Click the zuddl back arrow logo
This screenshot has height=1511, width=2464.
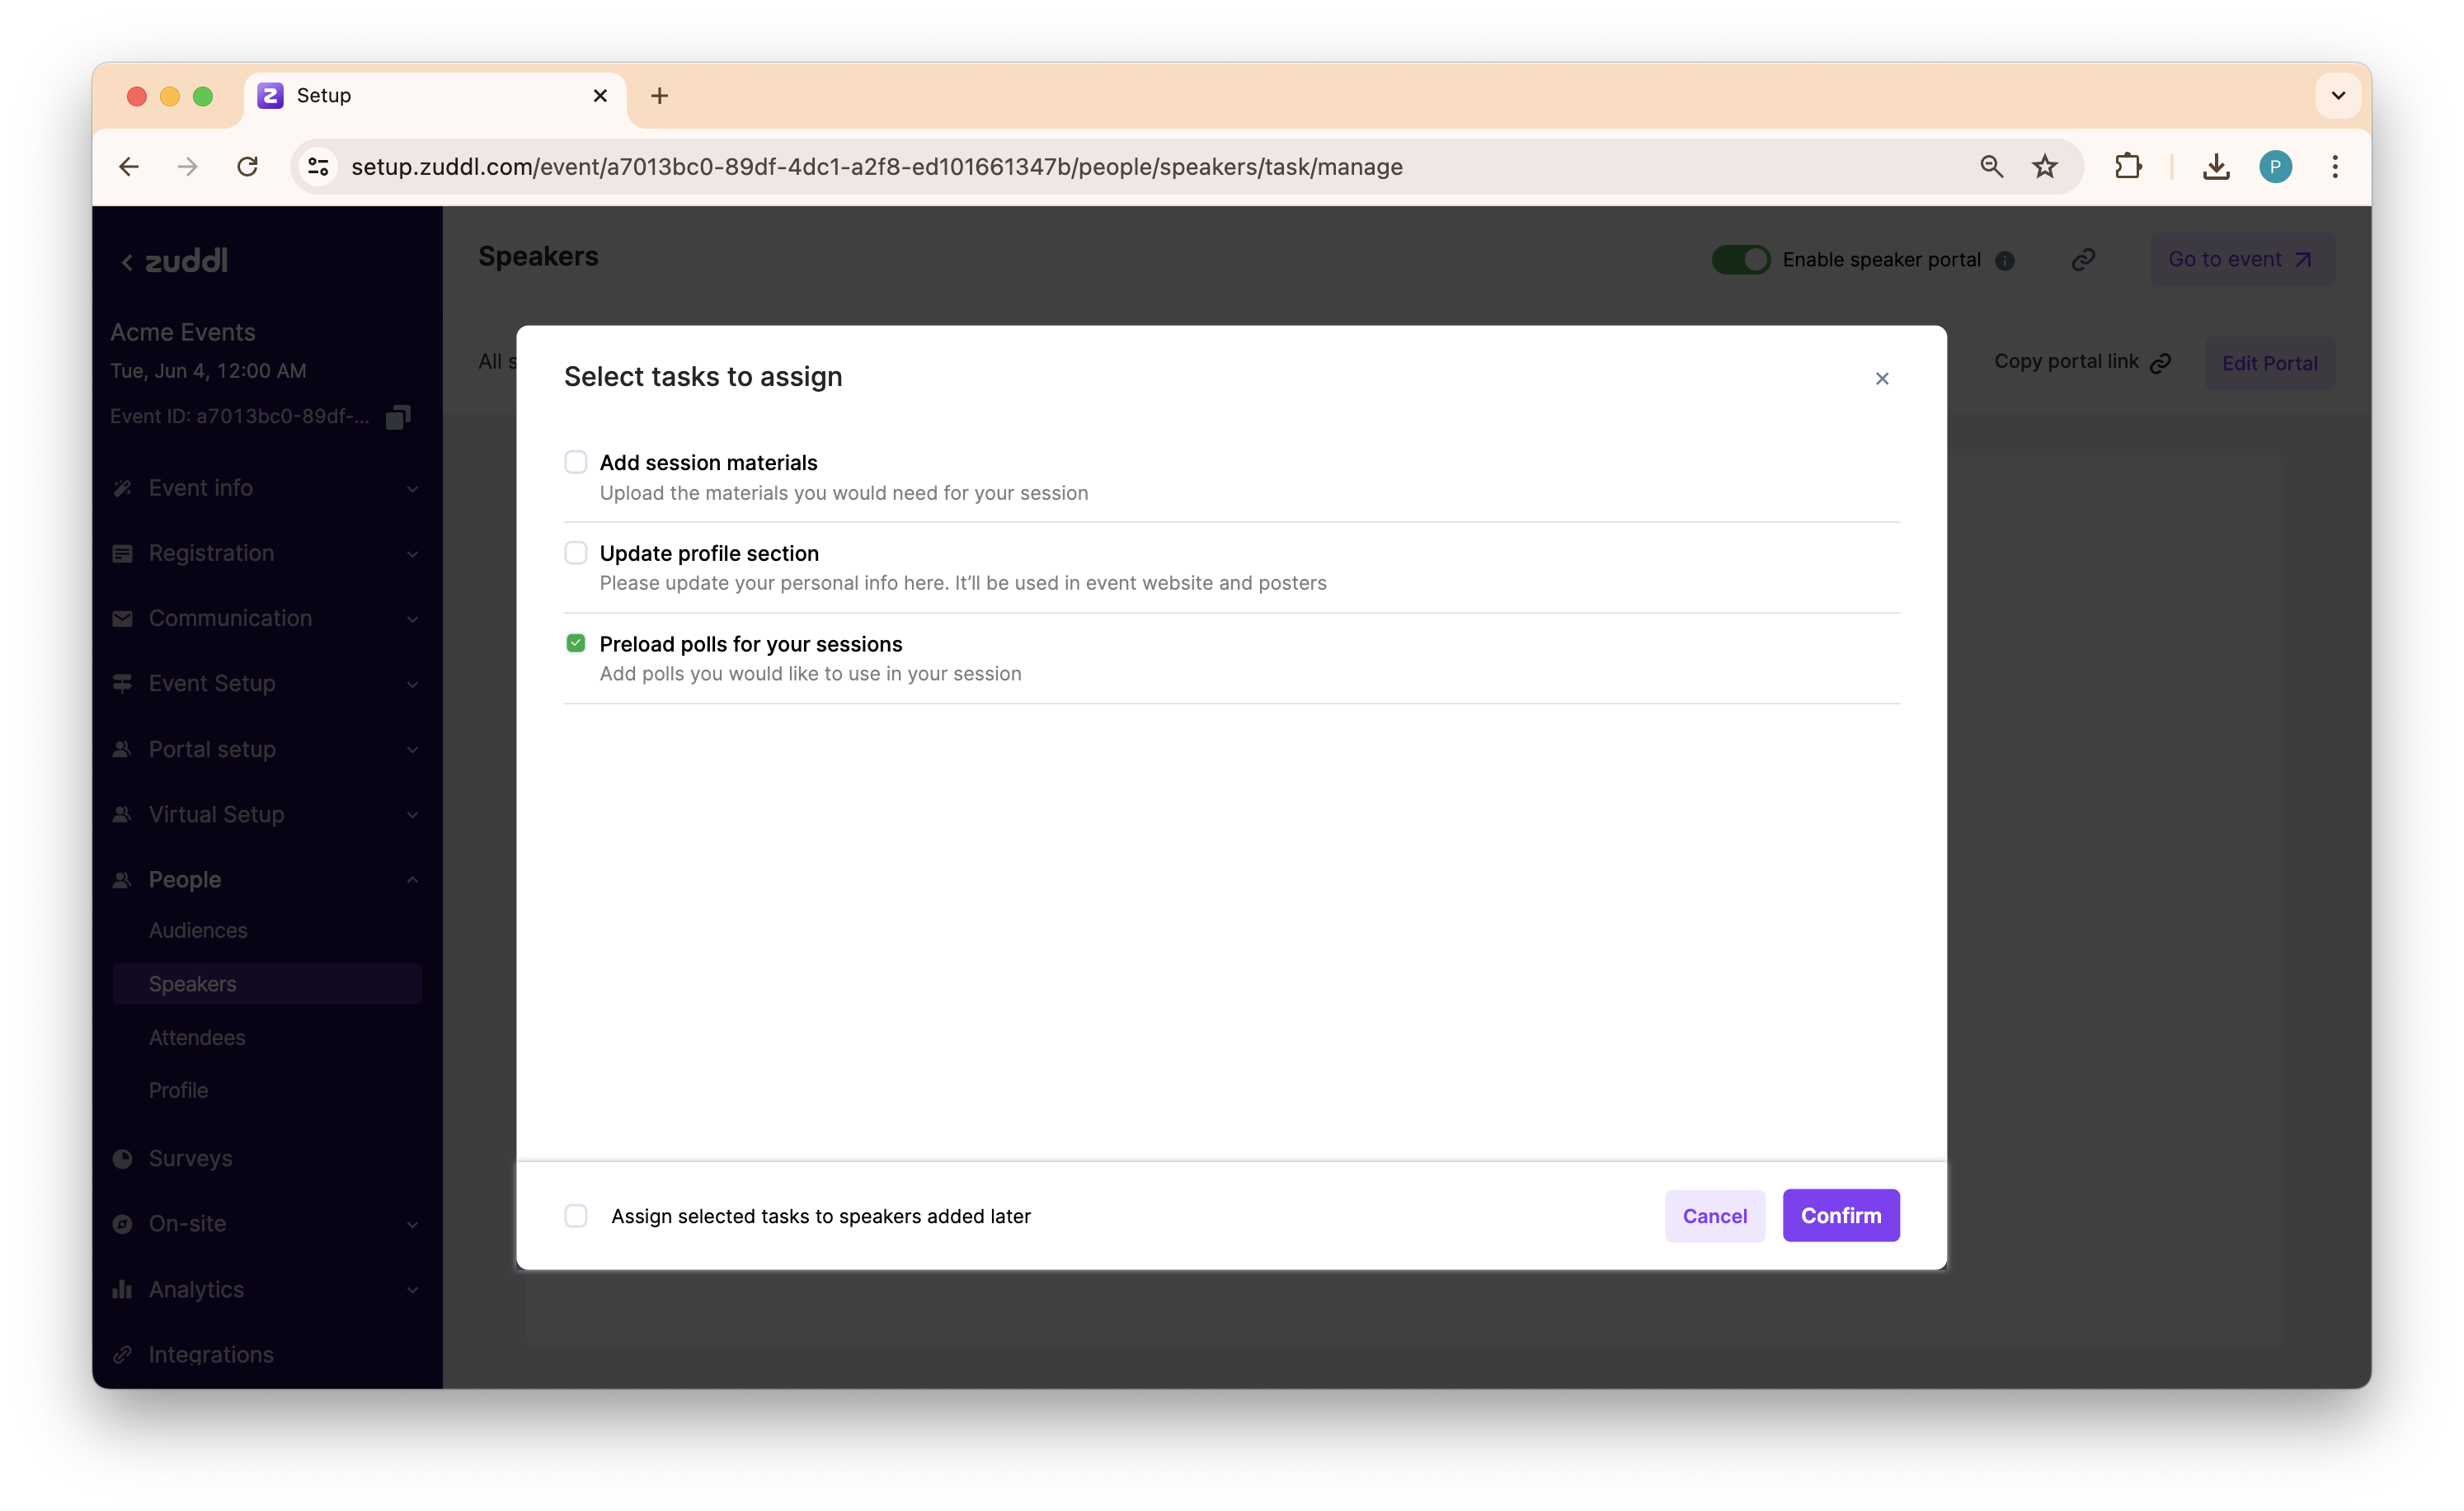(x=174, y=261)
